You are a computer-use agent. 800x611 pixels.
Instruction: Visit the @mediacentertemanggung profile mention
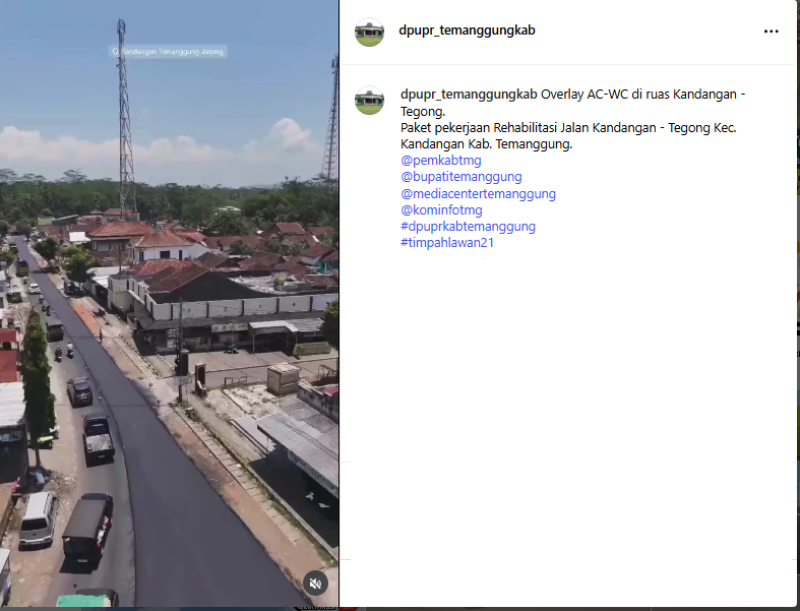[x=478, y=194]
